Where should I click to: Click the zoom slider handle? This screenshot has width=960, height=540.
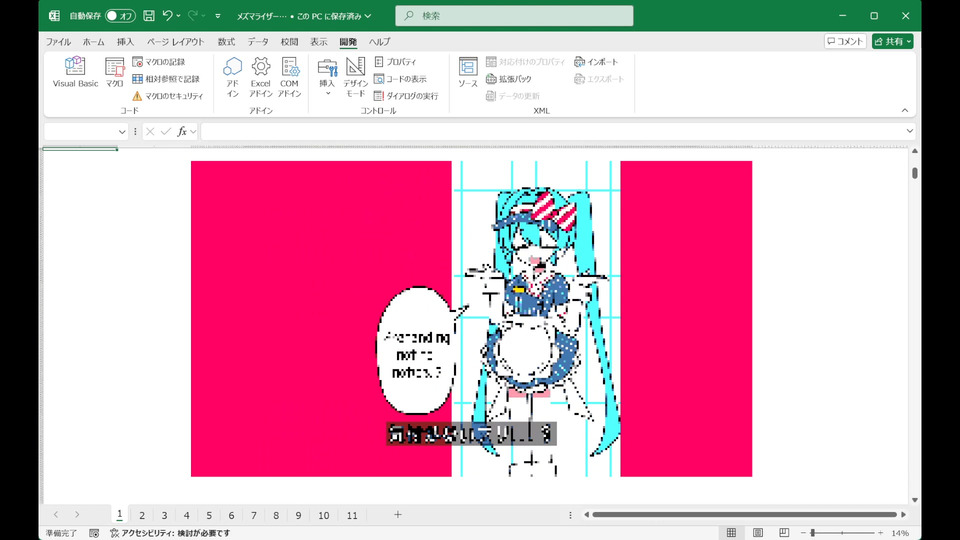tap(813, 533)
